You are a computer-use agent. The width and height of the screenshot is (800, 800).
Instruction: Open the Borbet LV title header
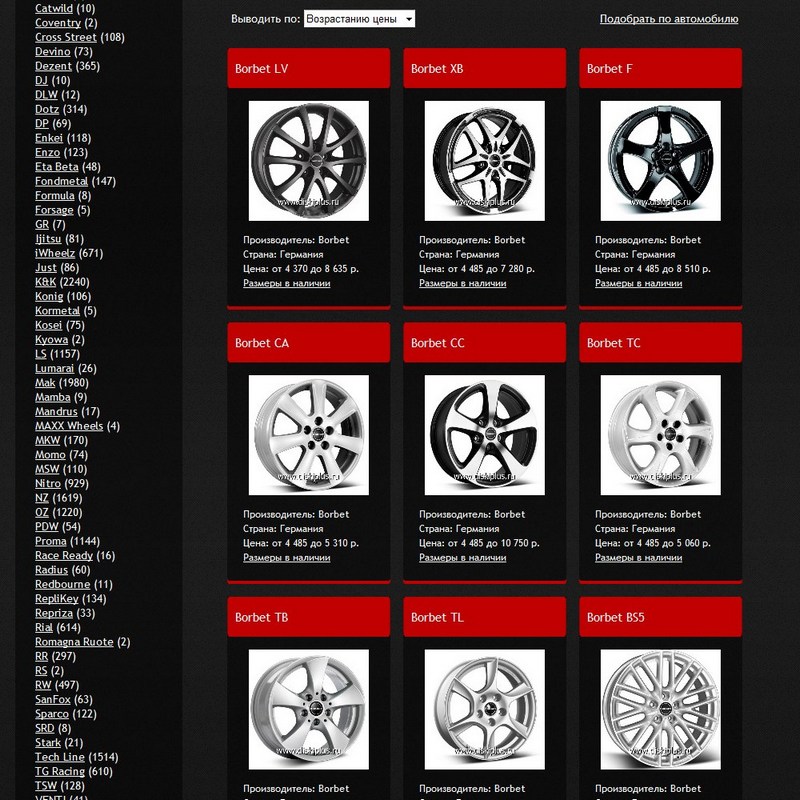pyautogui.click(x=309, y=68)
